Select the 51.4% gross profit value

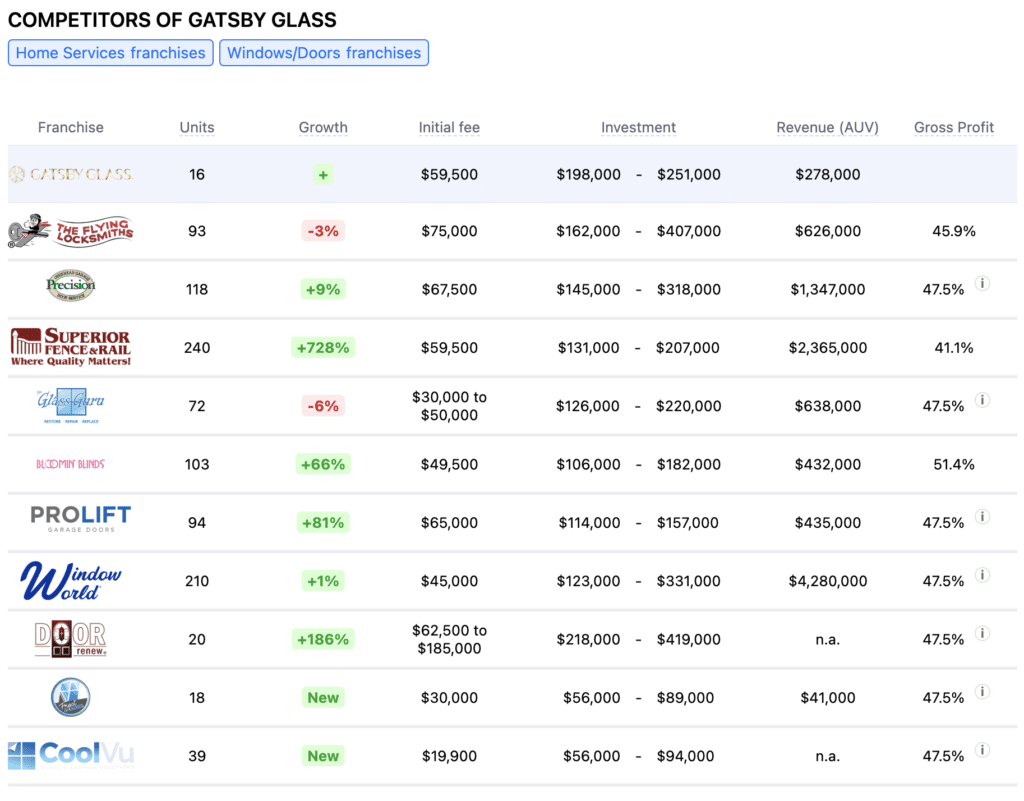[953, 464]
